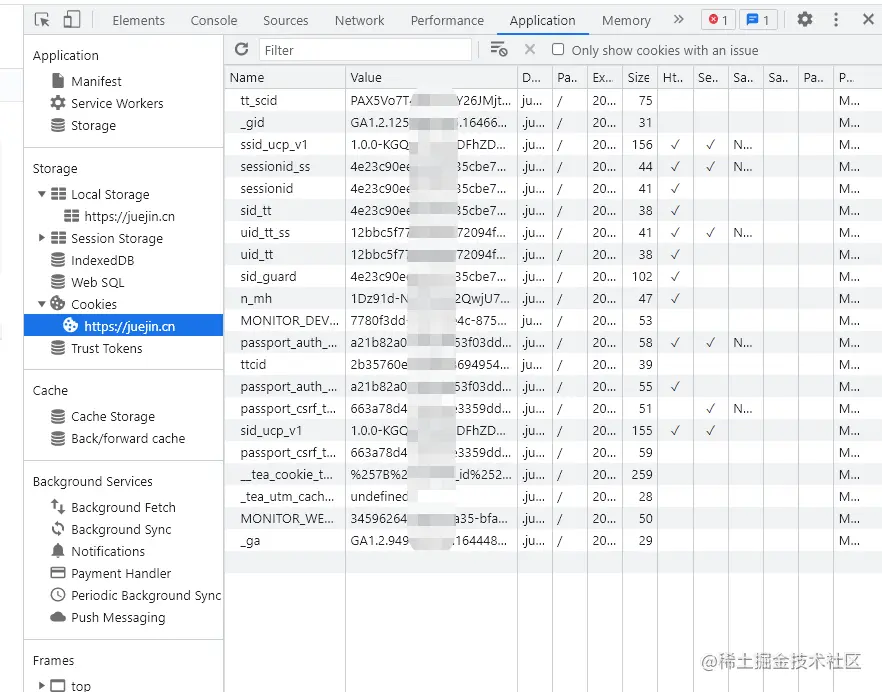Viewport: 882px width, 692px height.
Task: Activate the inspect element picker icon
Action: (x=42, y=20)
